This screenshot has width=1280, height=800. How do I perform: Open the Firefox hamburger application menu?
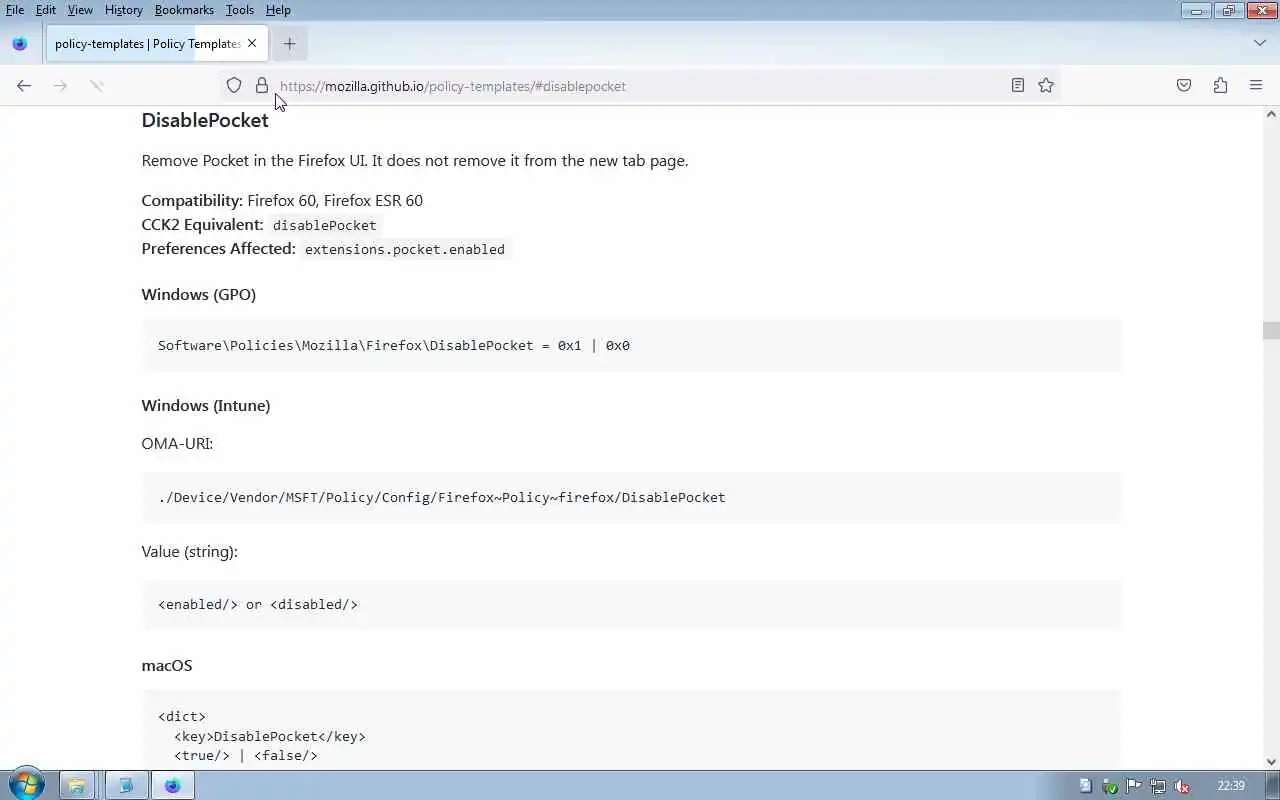click(x=1256, y=86)
